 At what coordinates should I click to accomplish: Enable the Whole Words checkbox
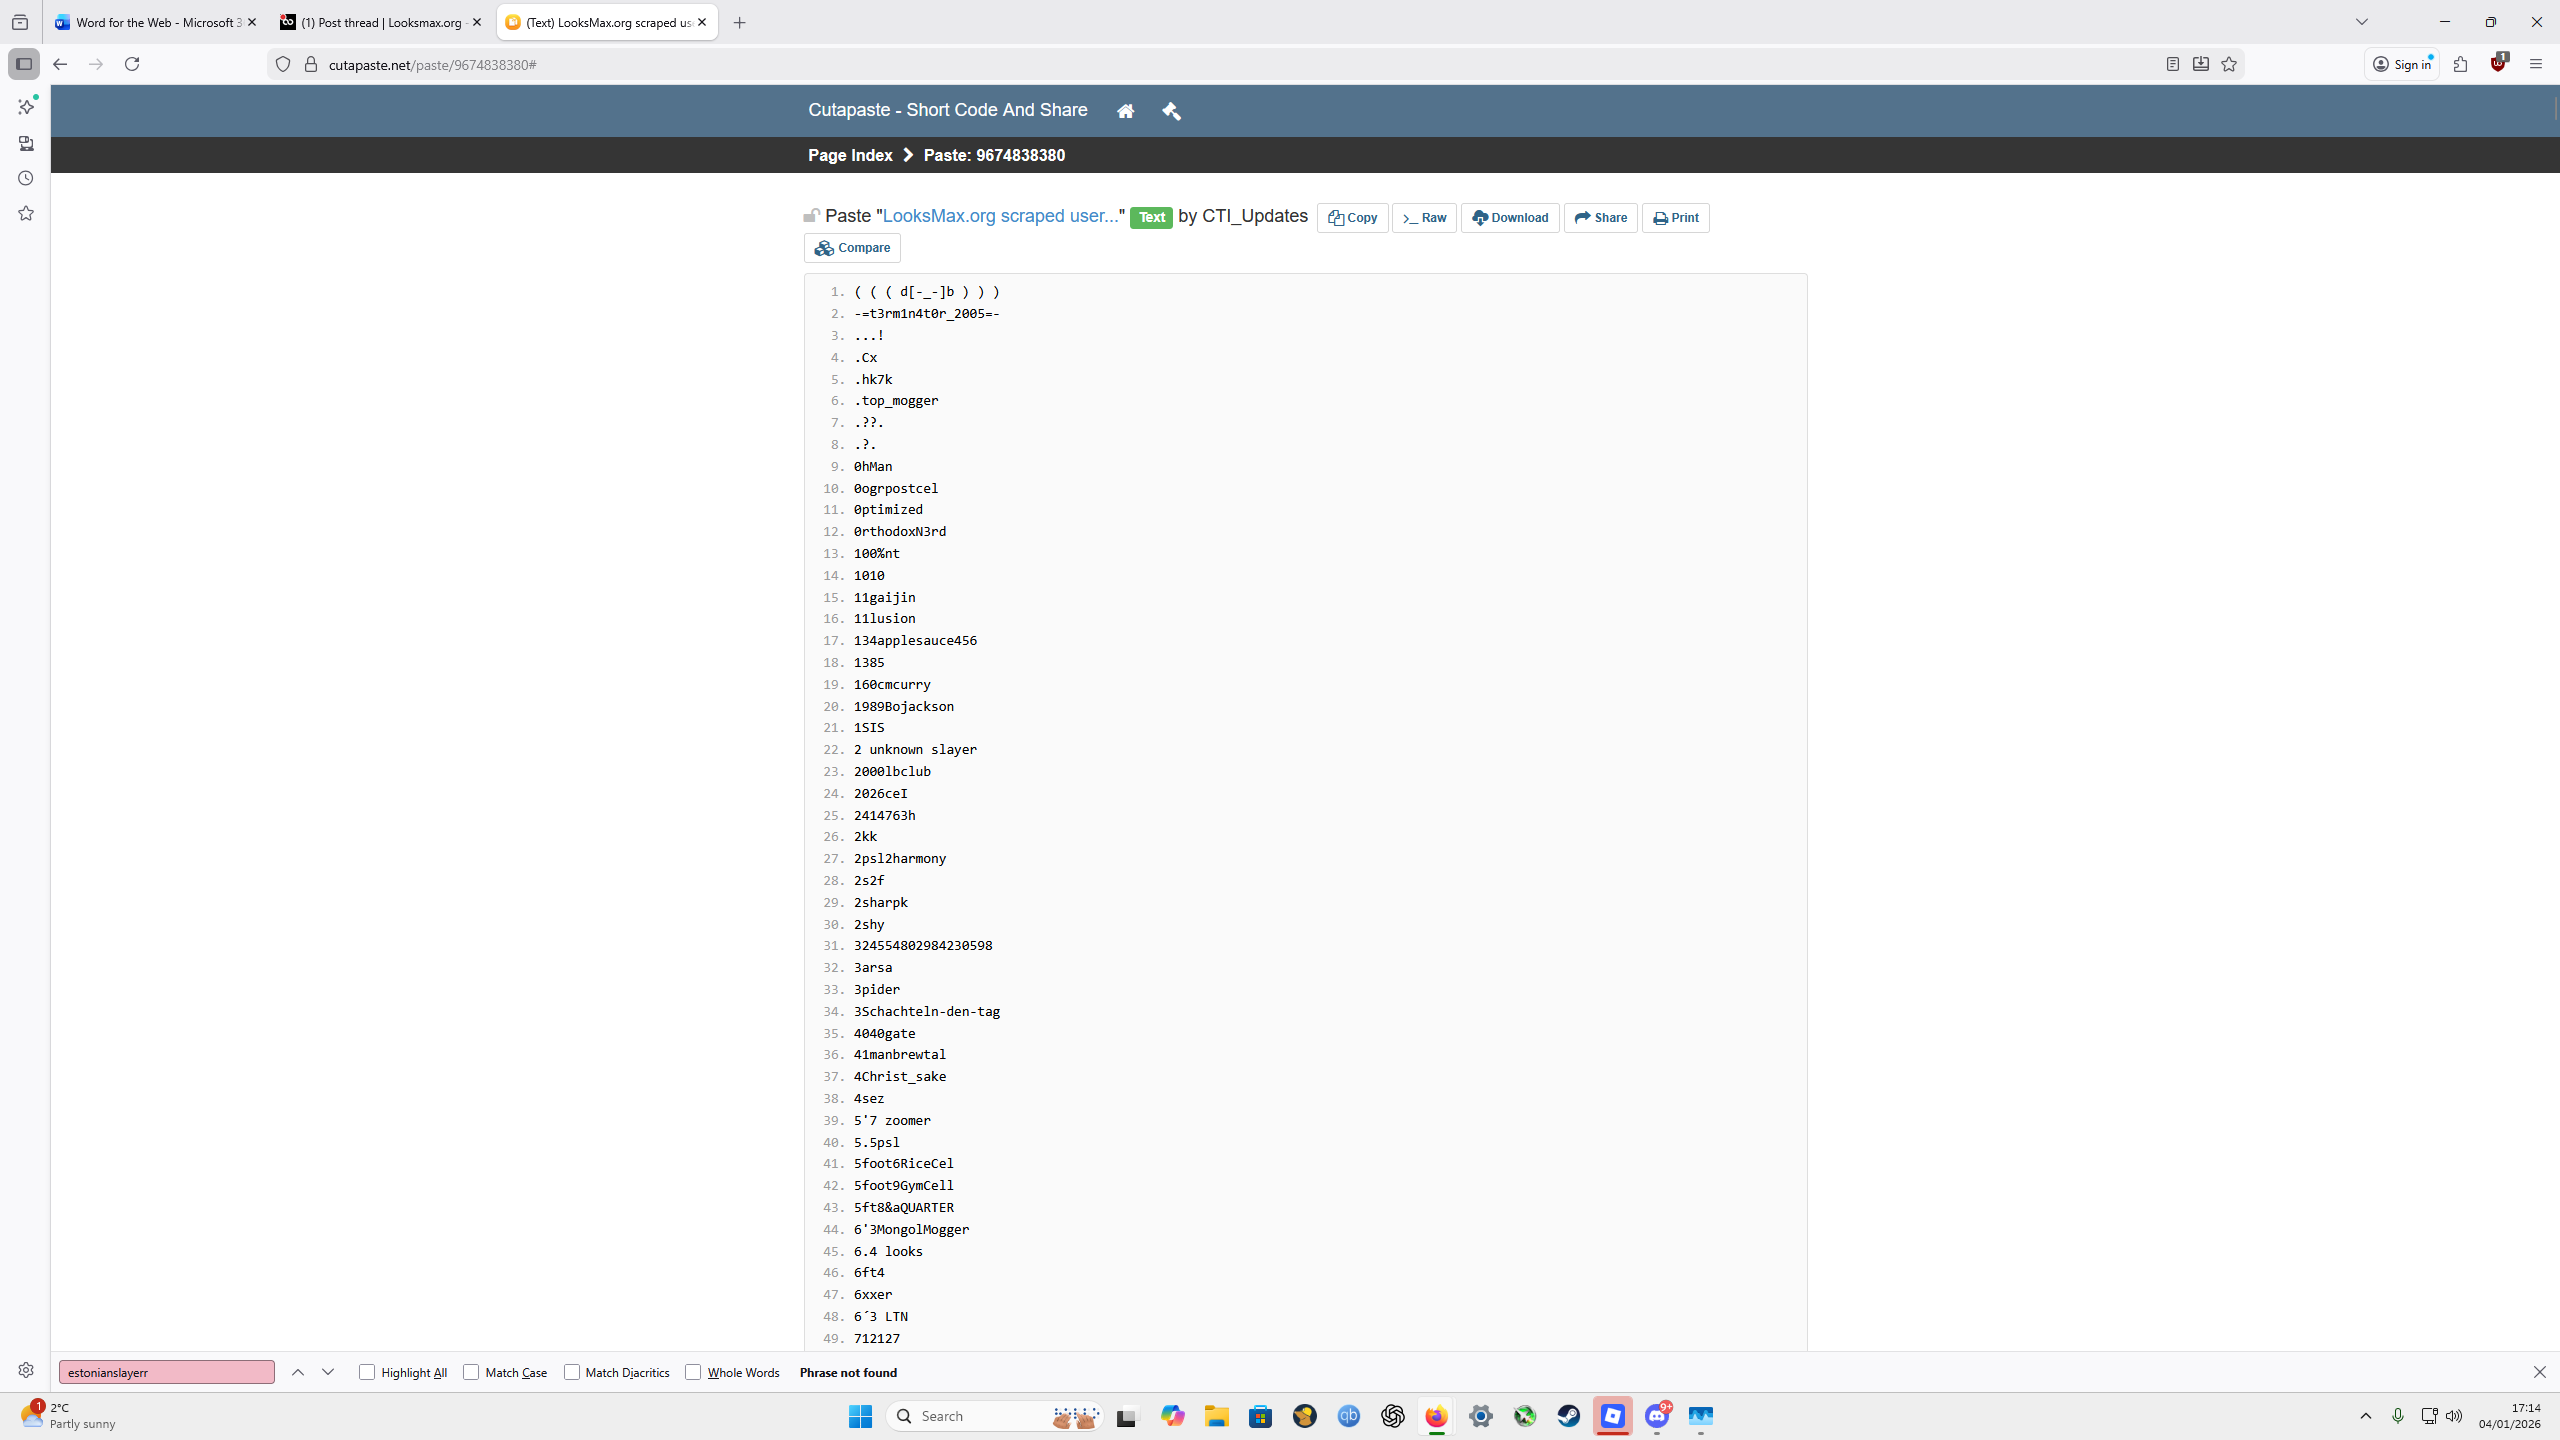pyautogui.click(x=693, y=1372)
